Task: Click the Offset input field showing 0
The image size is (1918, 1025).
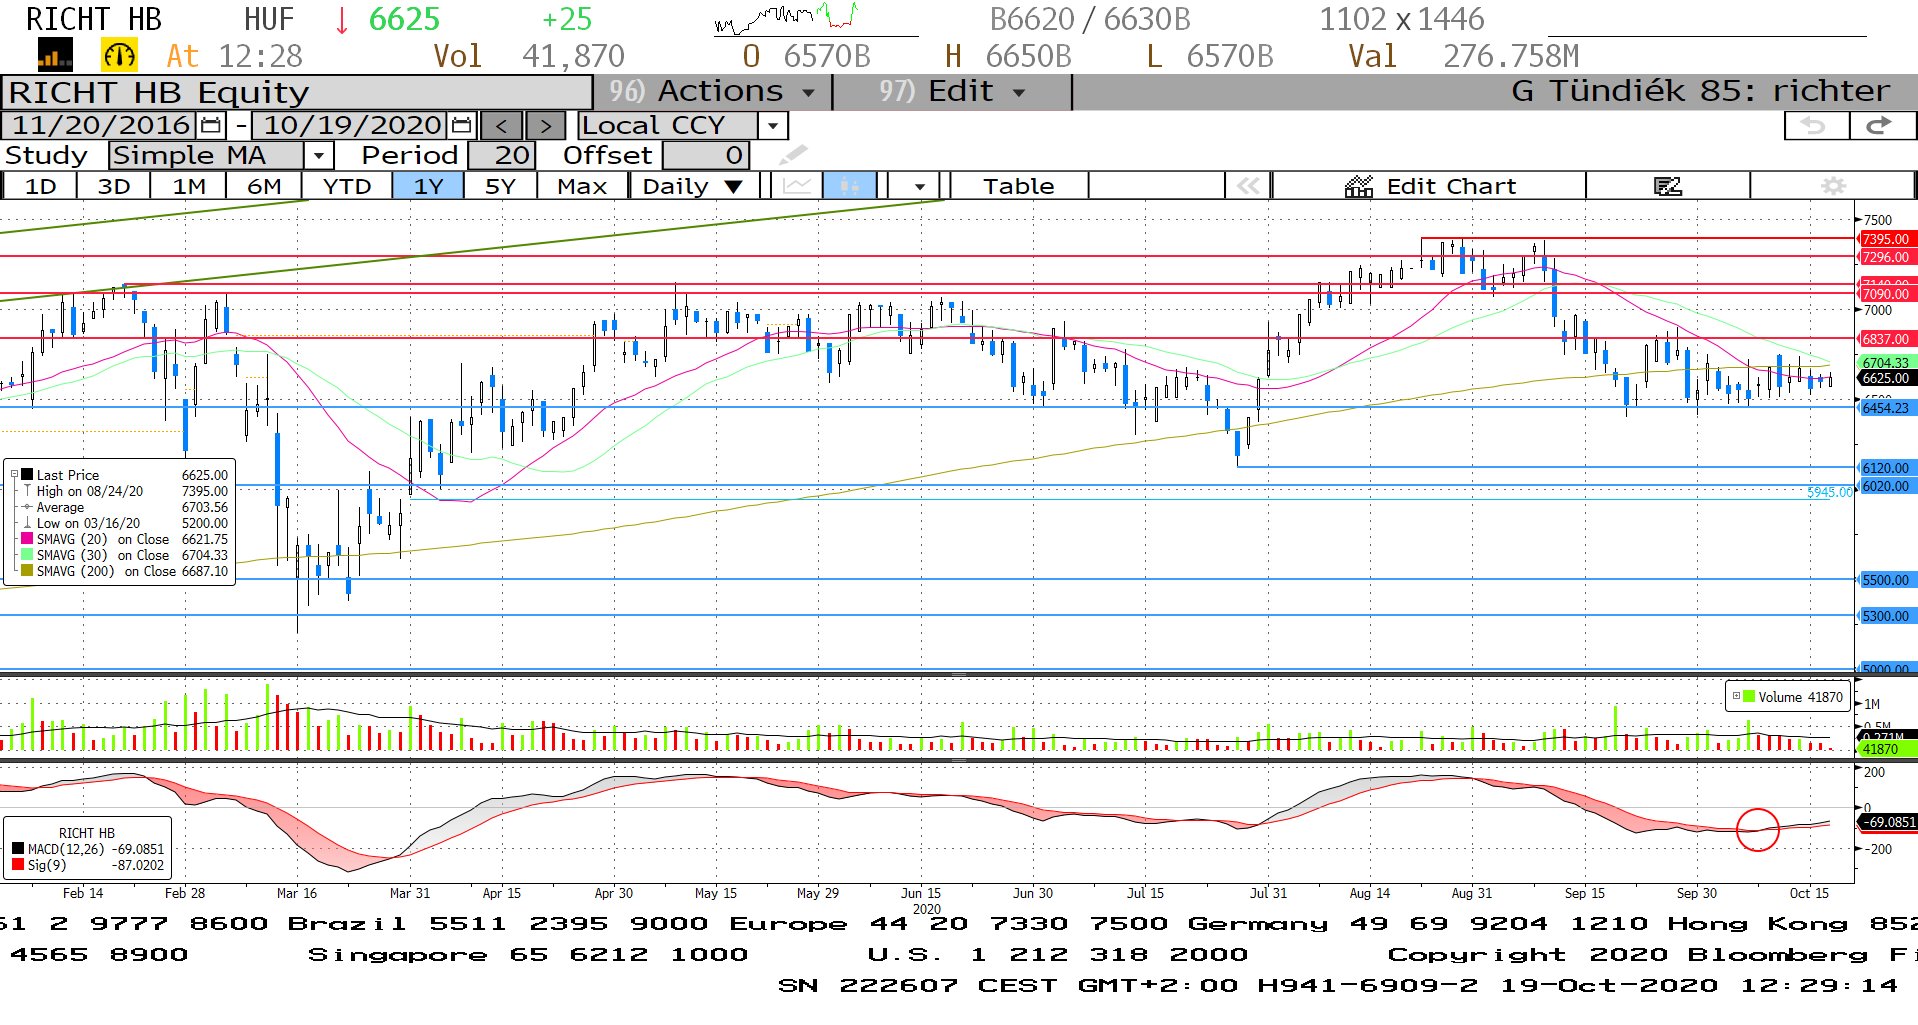Action: [706, 156]
